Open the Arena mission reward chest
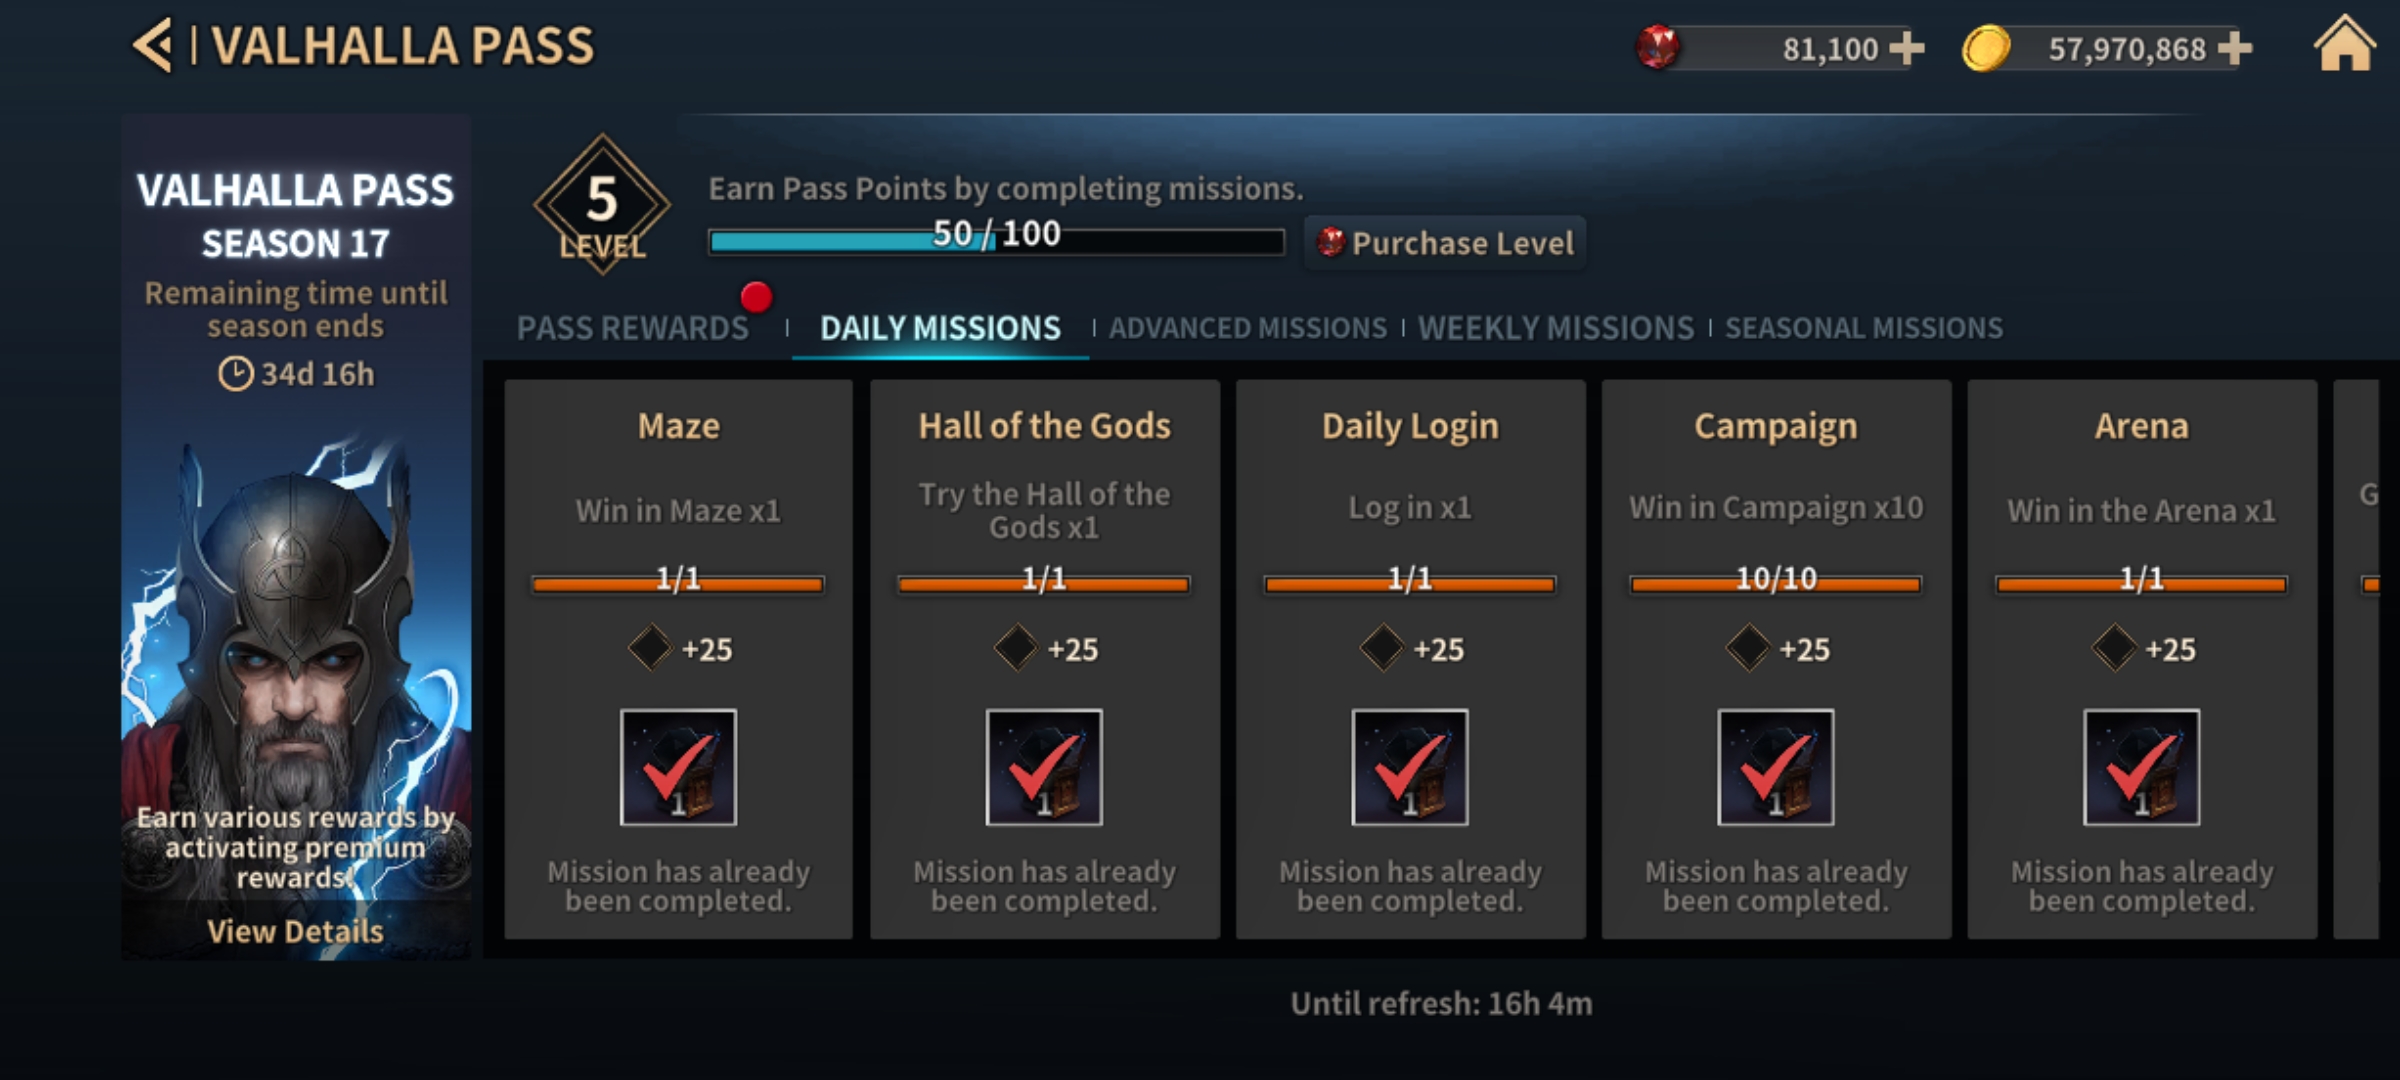Viewport: 2400px width, 1080px height. pyautogui.click(x=2141, y=767)
